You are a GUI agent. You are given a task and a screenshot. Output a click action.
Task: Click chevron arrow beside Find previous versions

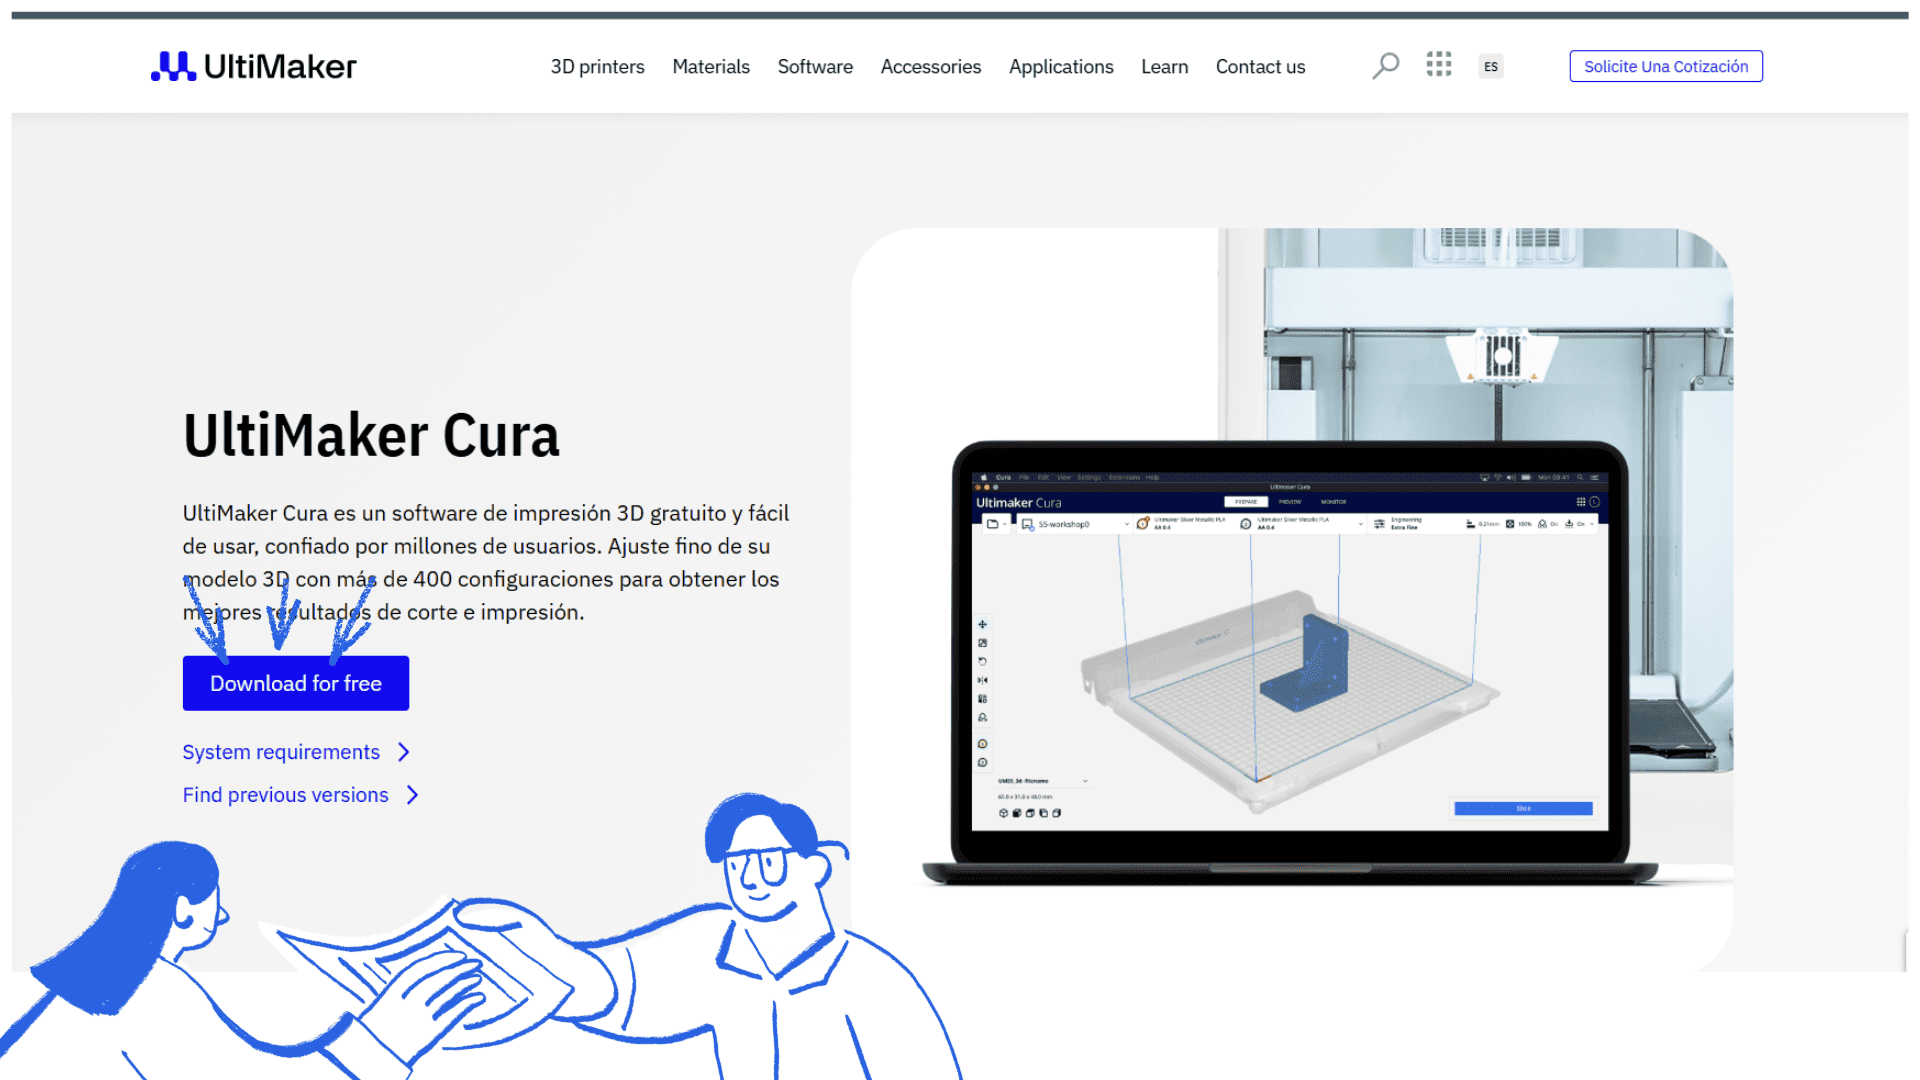point(412,795)
